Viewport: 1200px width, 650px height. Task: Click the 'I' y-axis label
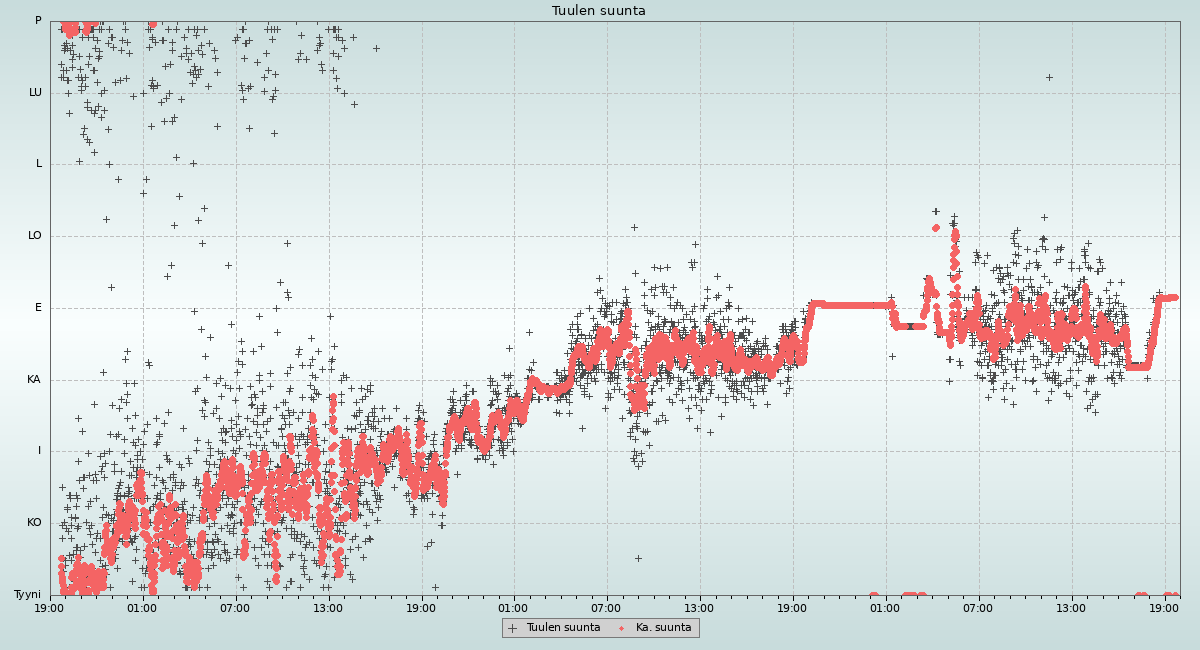point(40,451)
